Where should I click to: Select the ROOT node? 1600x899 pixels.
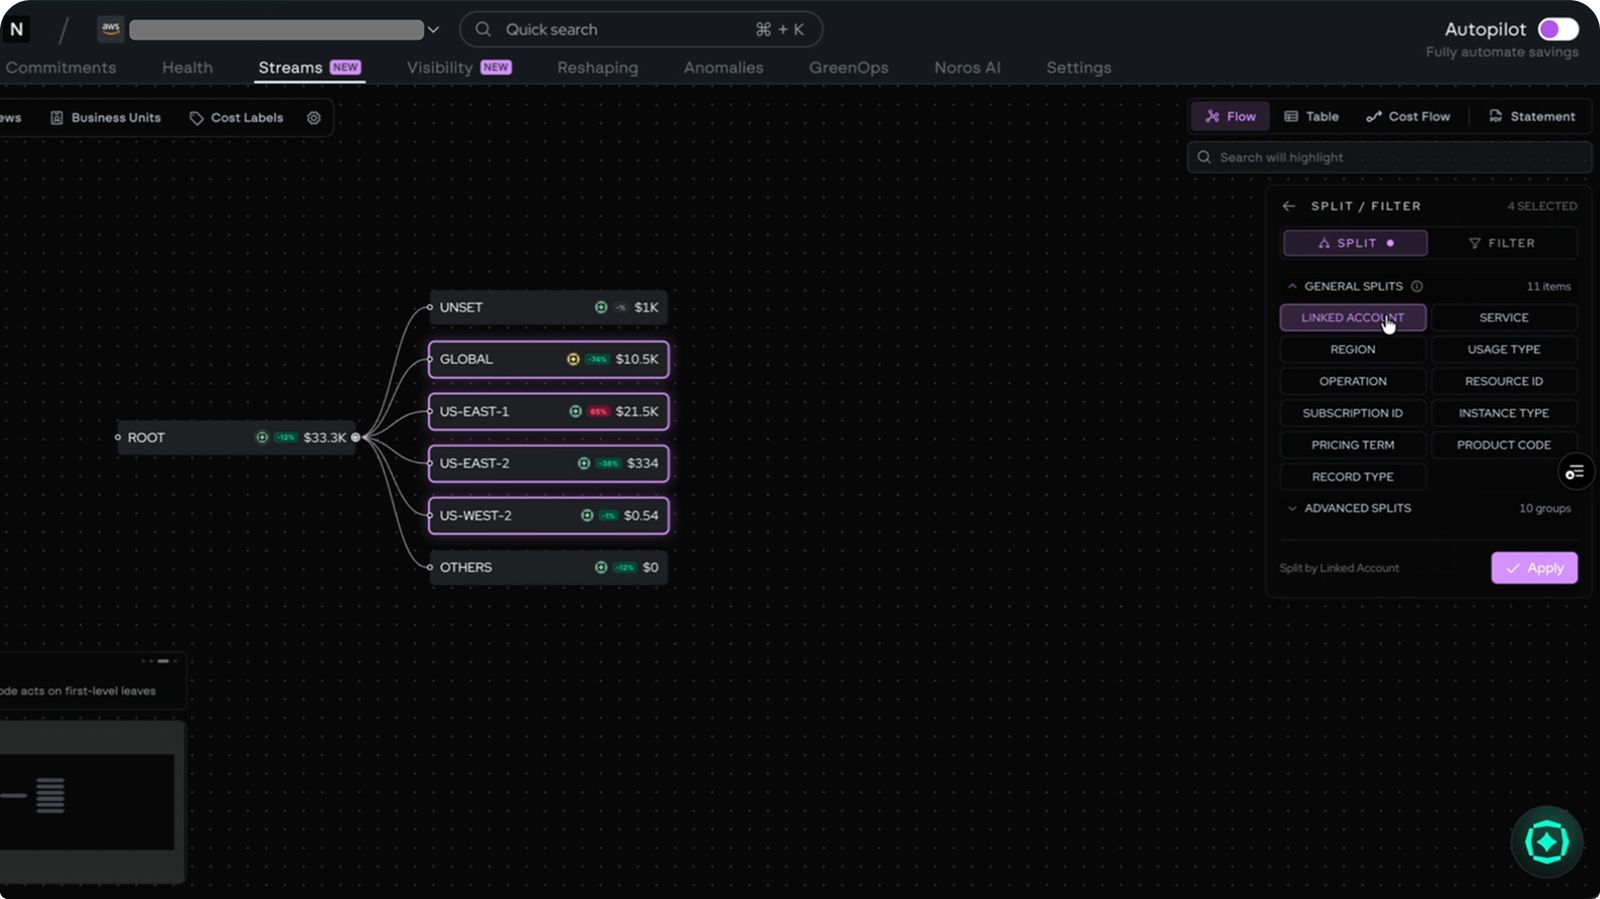coord(236,437)
